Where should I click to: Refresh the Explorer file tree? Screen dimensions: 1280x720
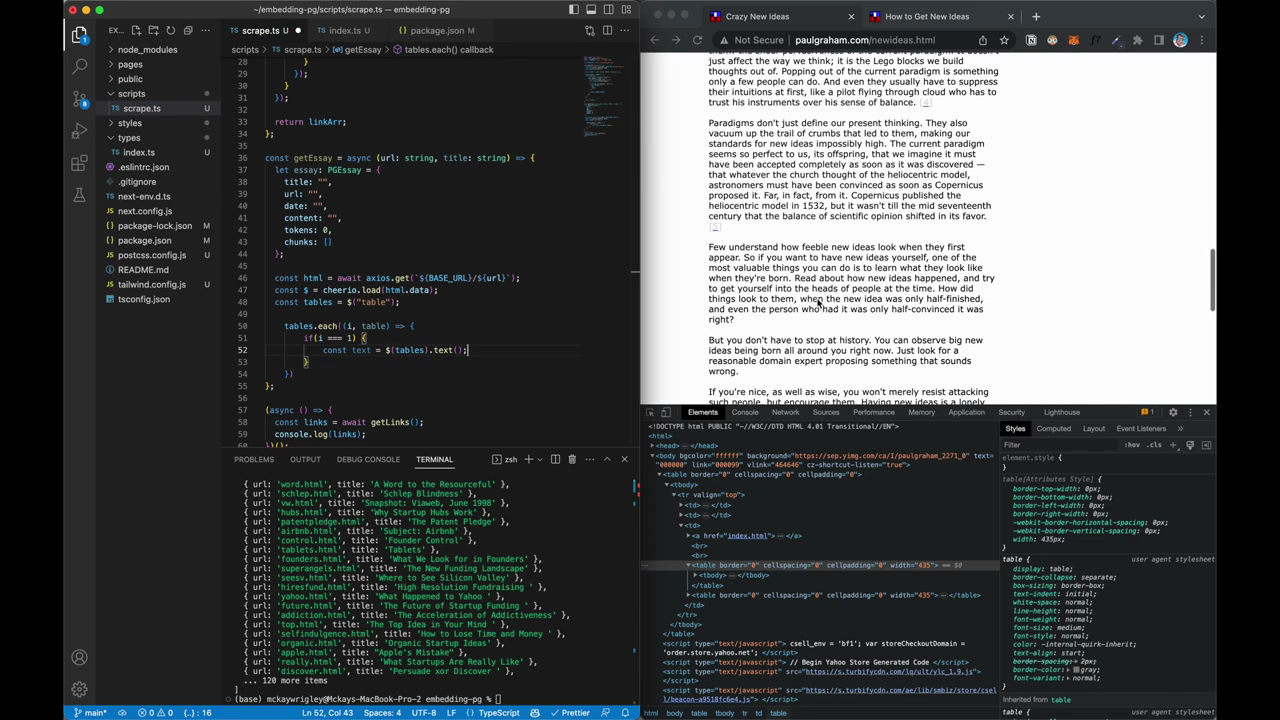click(x=170, y=30)
